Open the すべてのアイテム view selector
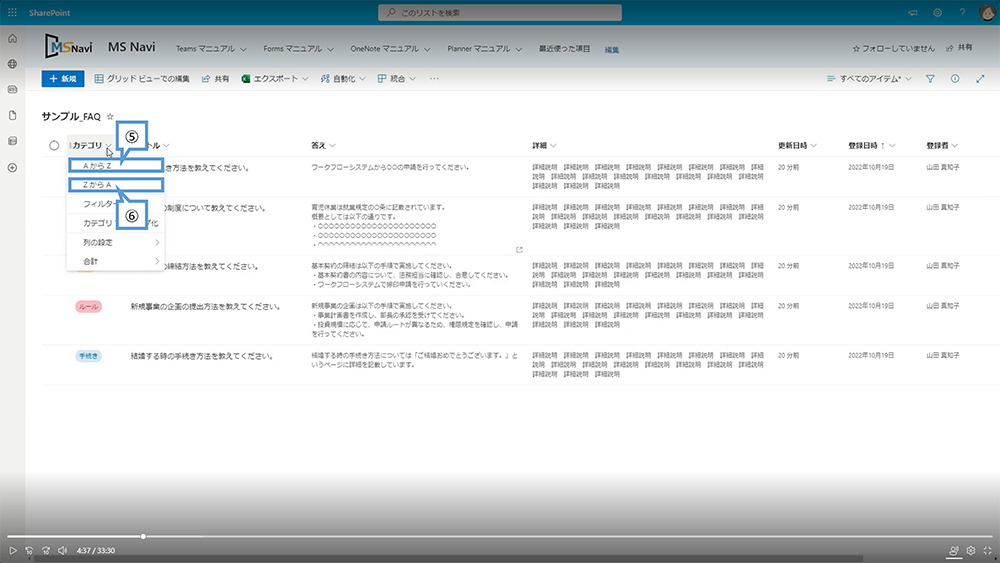Image resolution: width=1000 pixels, height=563 pixels. coord(869,79)
